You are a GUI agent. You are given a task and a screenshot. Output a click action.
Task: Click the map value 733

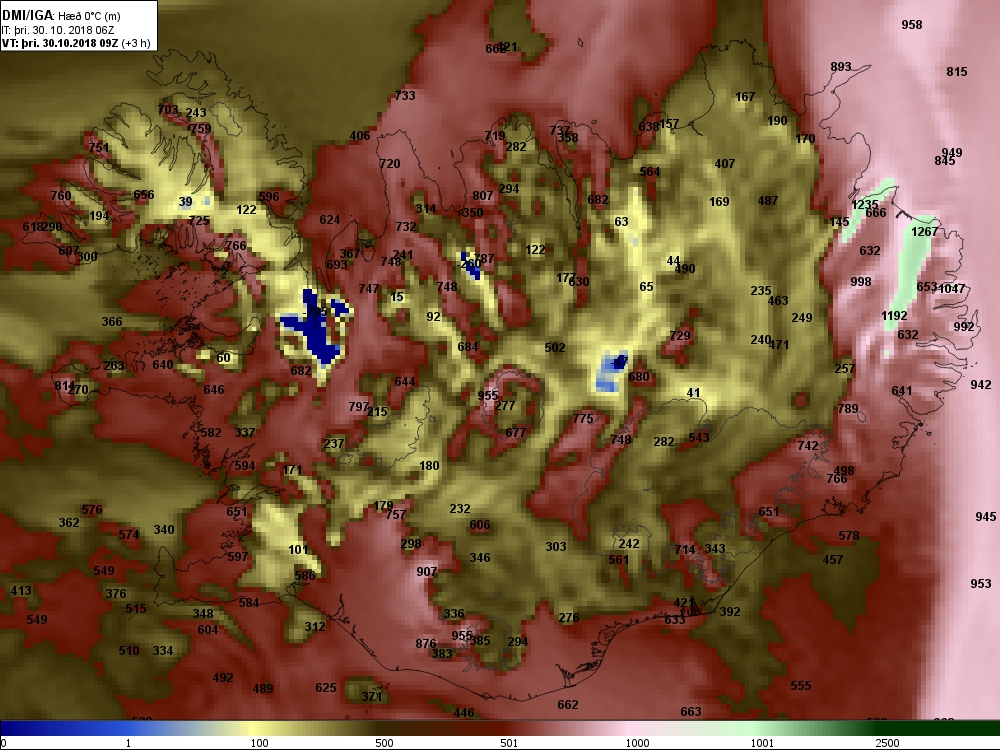405,95
